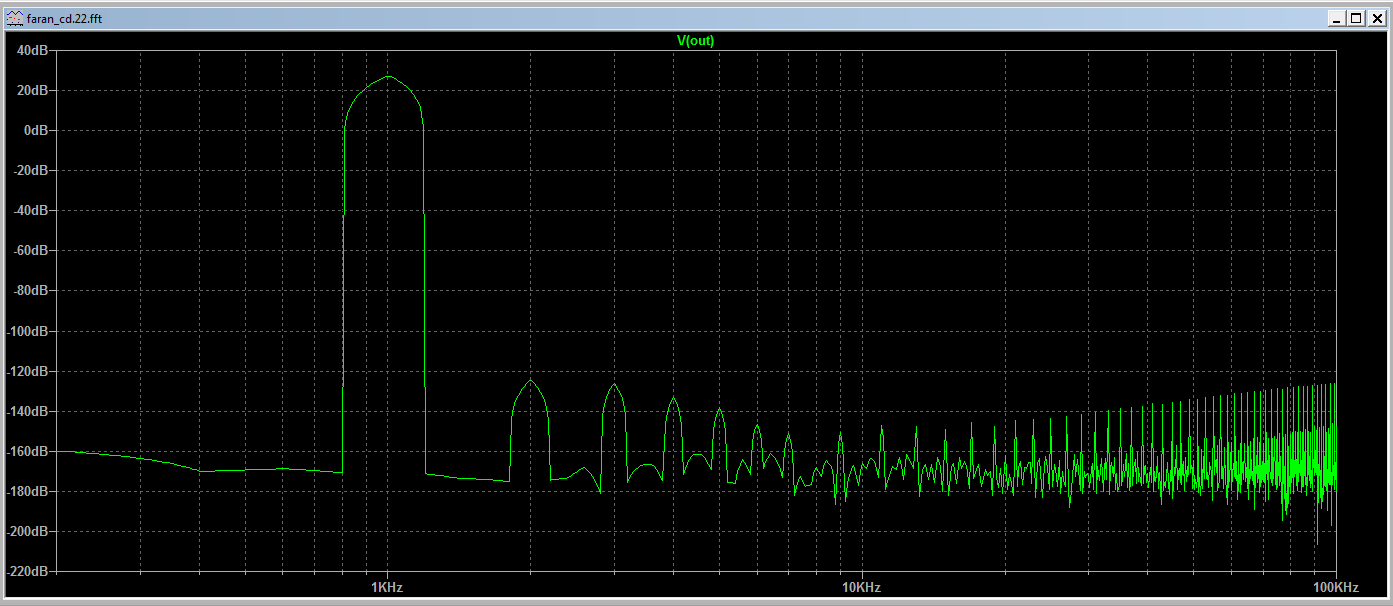The width and height of the screenshot is (1393, 606).
Task: Click the second harmonic peak near 2KHz
Action: 530,380
